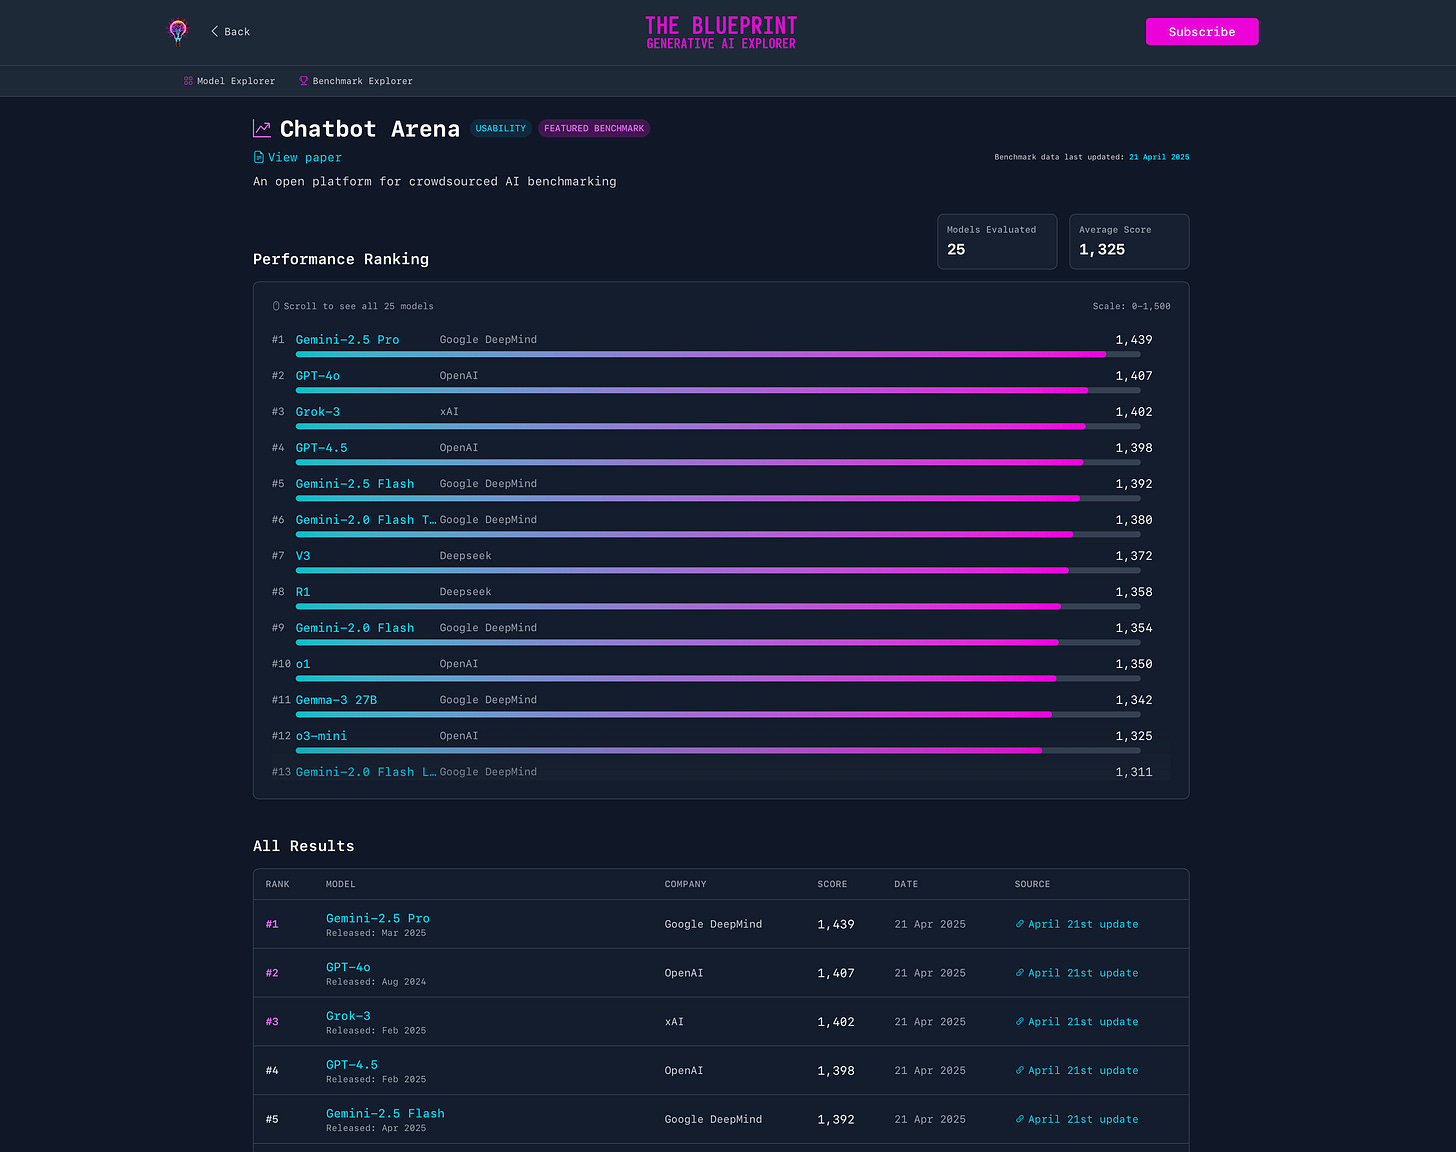The height and width of the screenshot is (1152, 1456).
Task: Click THE BLUEPRINT site title
Action: pos(721,32)
